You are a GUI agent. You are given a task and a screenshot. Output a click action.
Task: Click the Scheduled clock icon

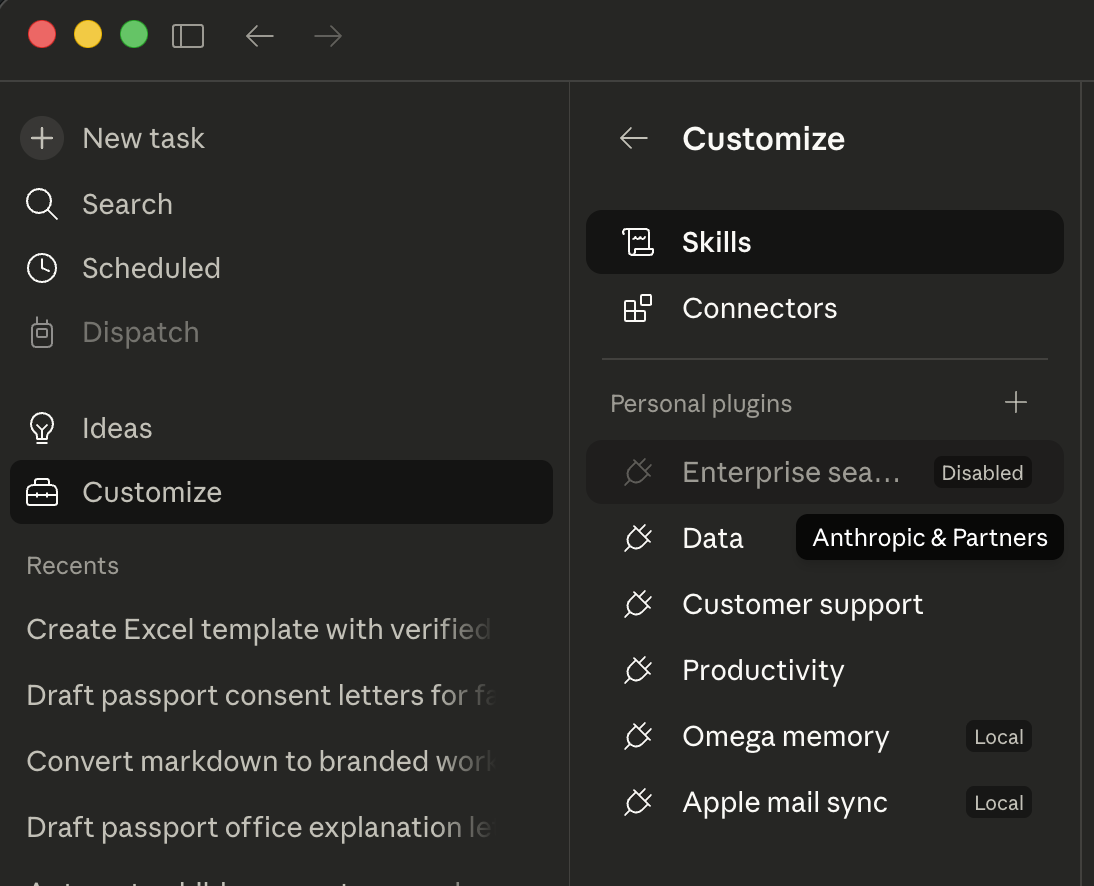(42, 269)
